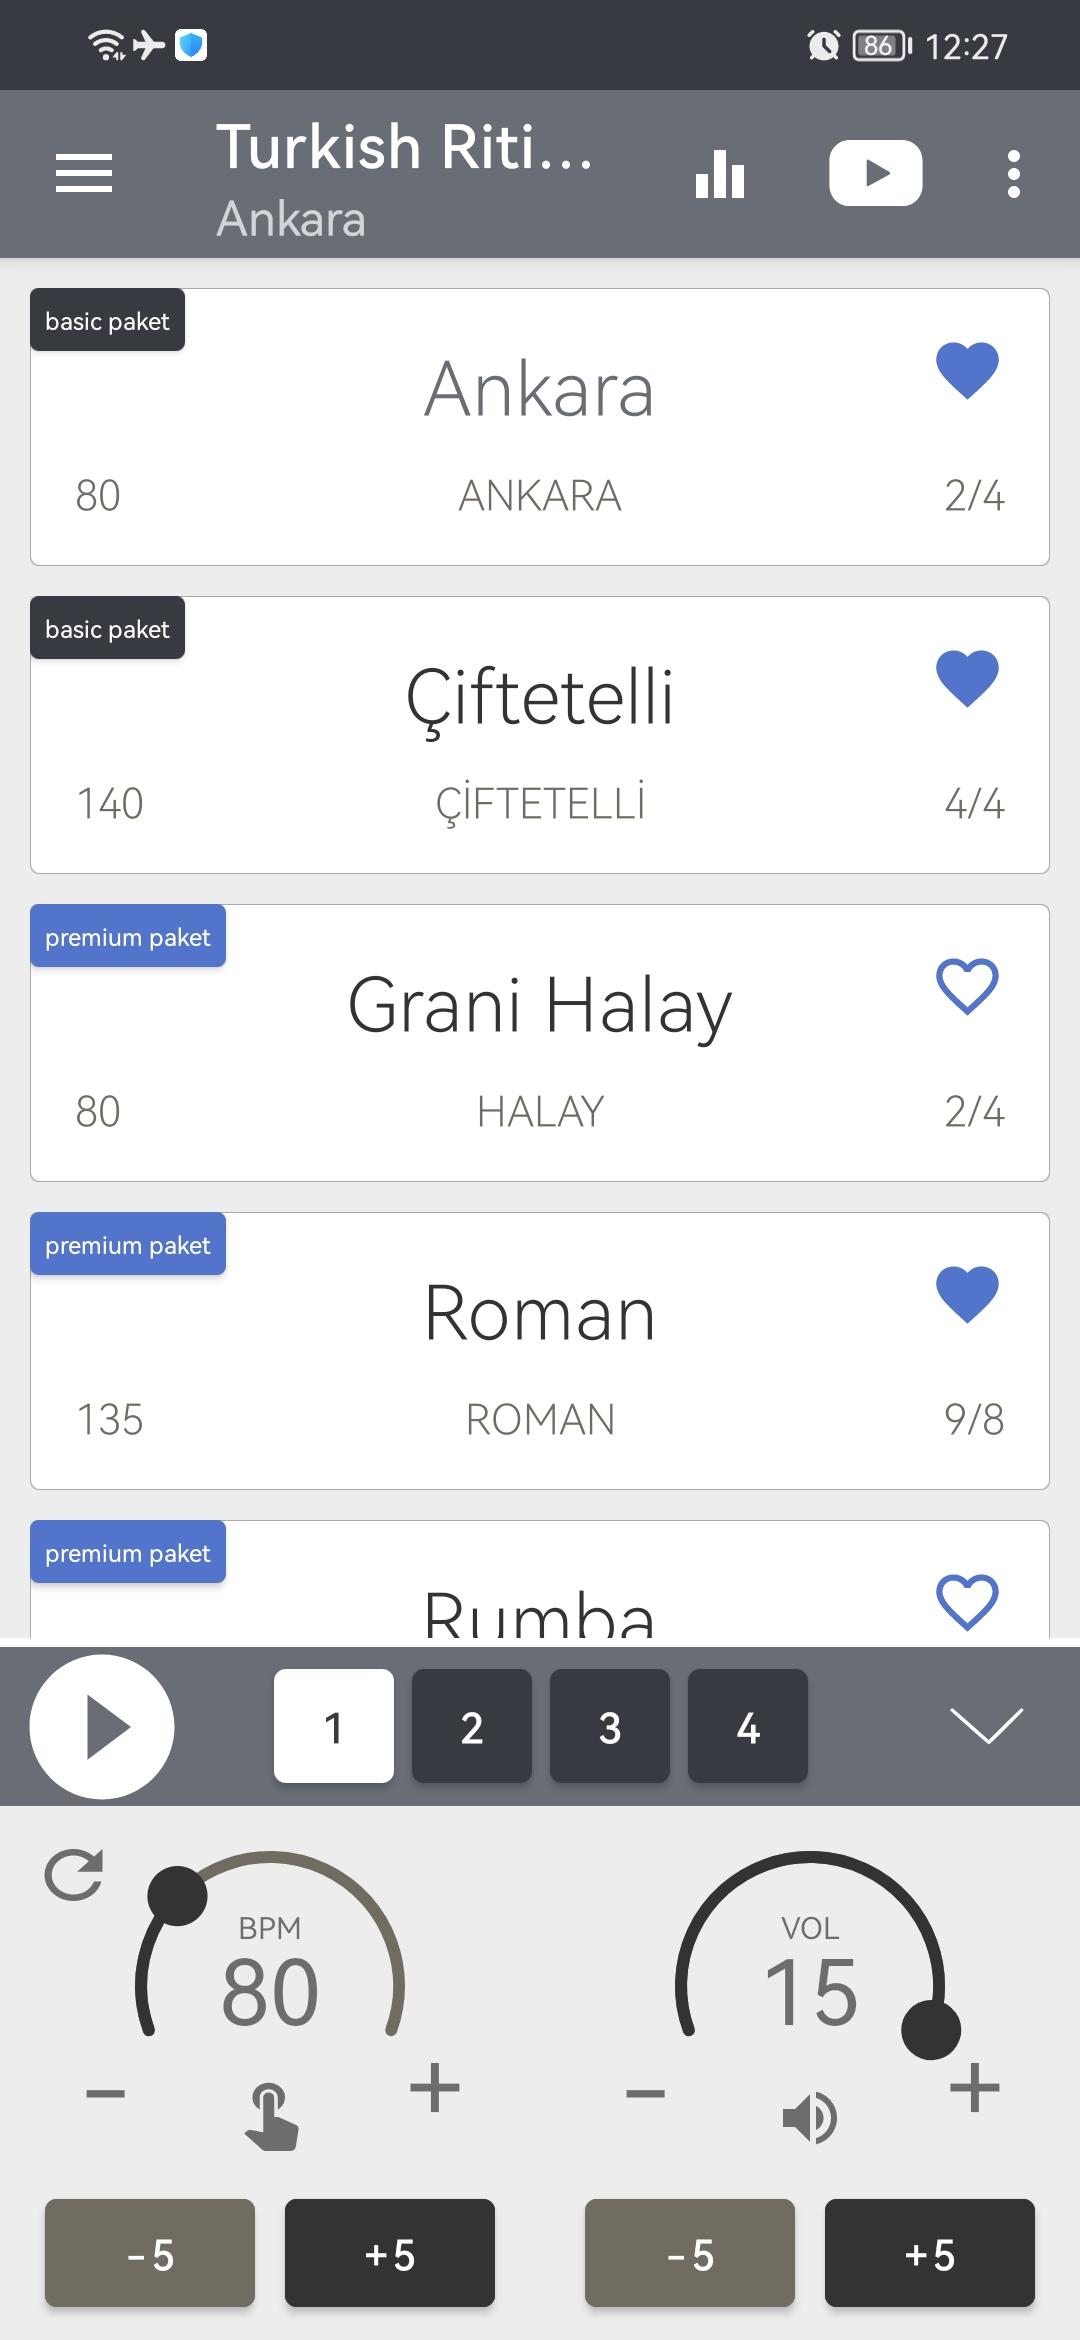Raise volume by 5
This screenshot has height=2340, width=1080.
pyautogui.click(x=930, y=2253)
